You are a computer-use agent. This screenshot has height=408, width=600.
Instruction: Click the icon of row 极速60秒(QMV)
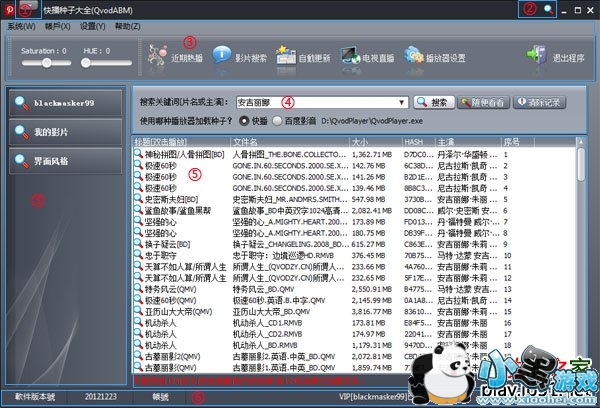pyautogui.click(x=138, y=300)
